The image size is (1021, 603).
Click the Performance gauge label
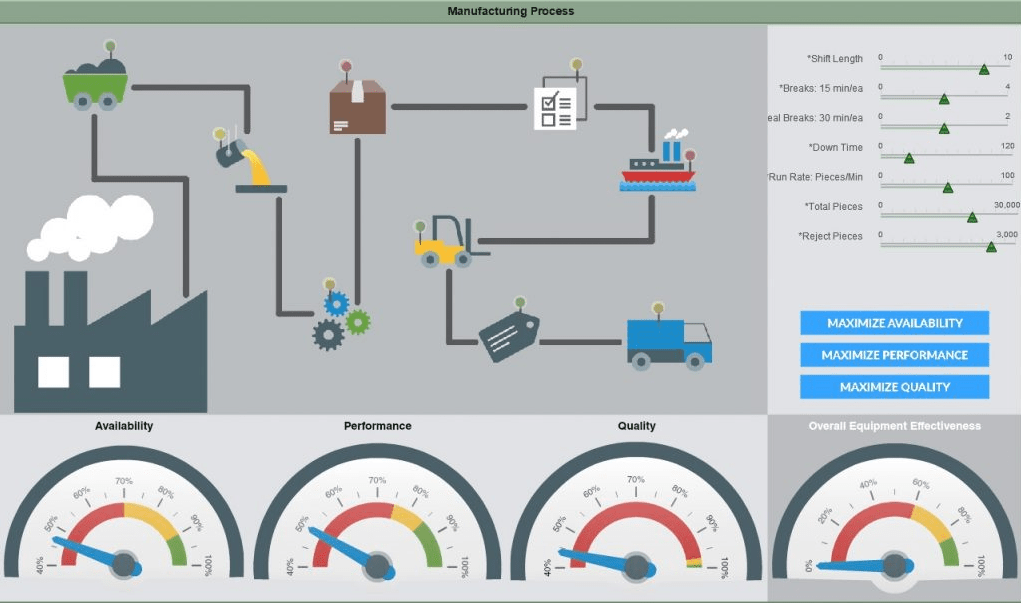[378, 426]
